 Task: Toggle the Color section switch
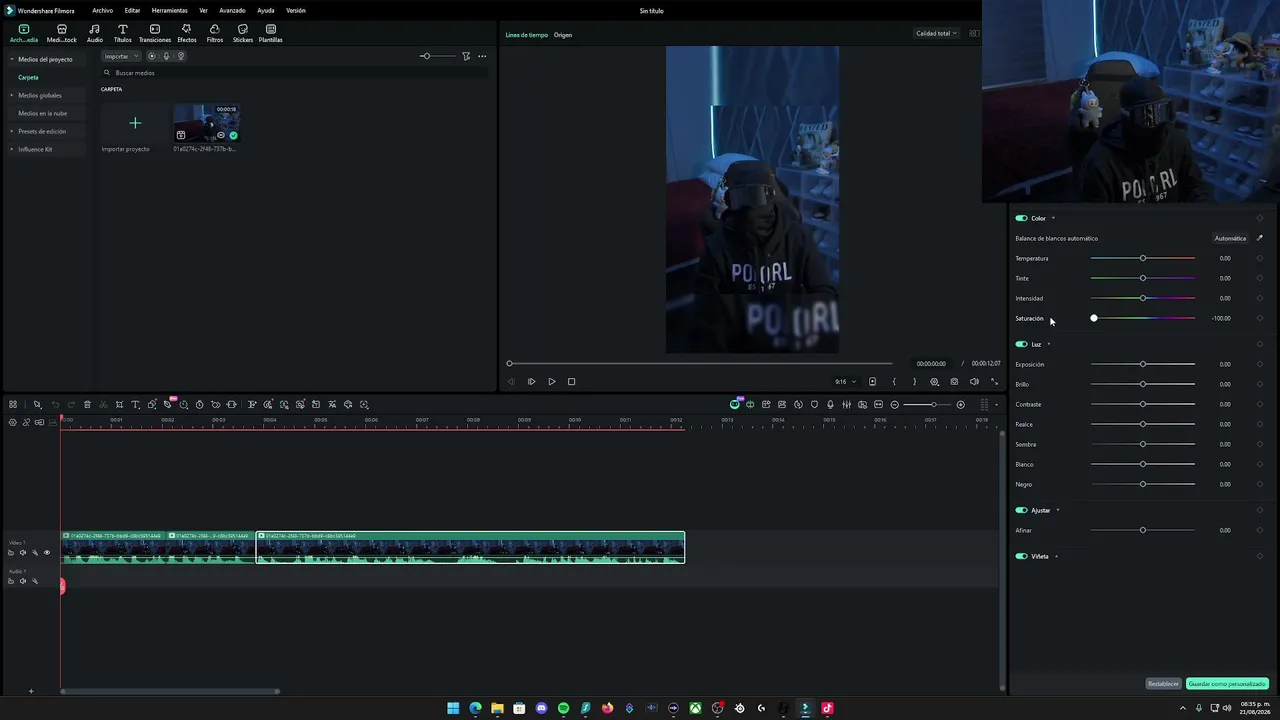tap(1021, 218)
